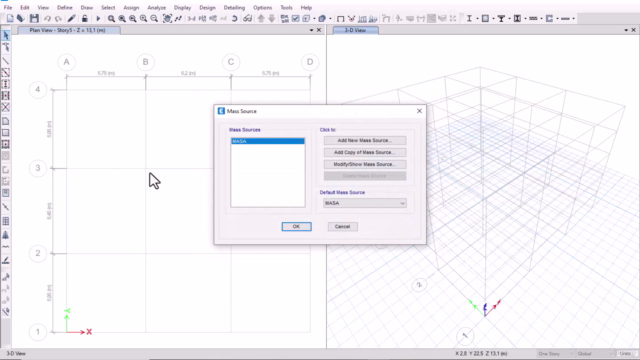
Task: Expand the 3-D View window options arrow
Action: tap(626, 30)
